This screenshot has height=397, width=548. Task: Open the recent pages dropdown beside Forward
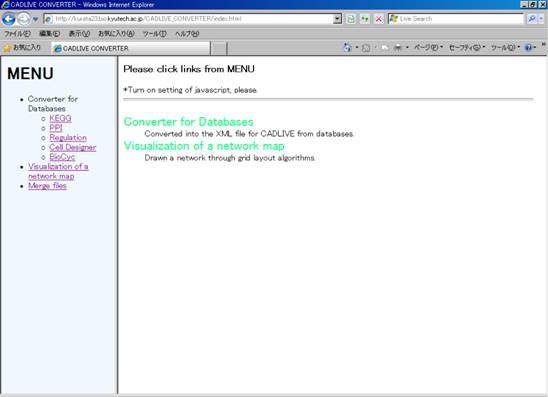35,19
